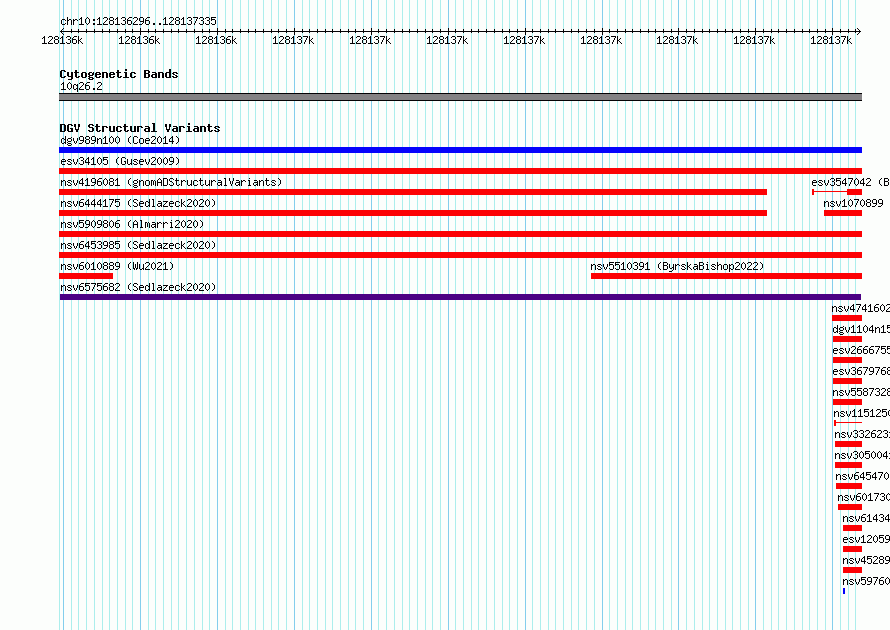Click the chr10:128136296..128137335 region label
Screen dimensions: 890x630
tap(138, 21)
